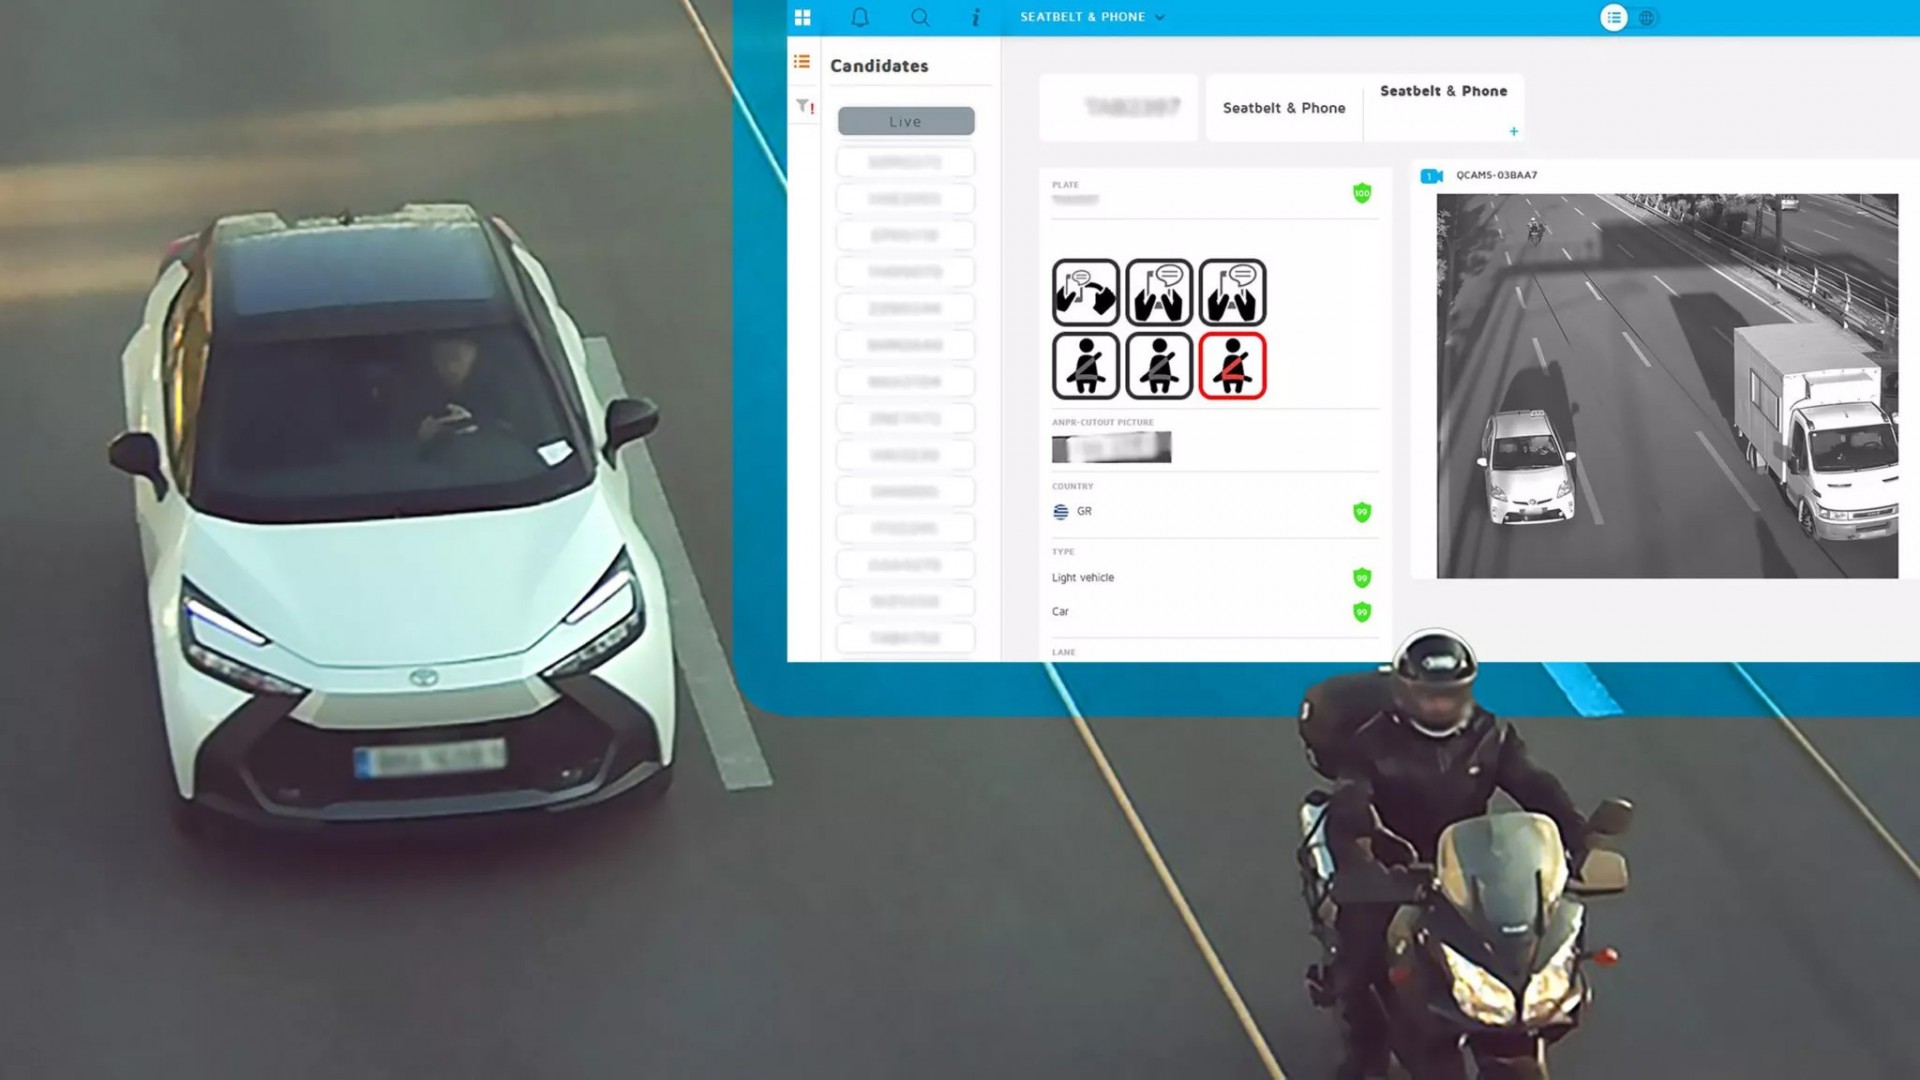
Task: Toggle the red unfastened-seatbelt violation icon
Action: pyautogui.click(x=1233, y=366)
